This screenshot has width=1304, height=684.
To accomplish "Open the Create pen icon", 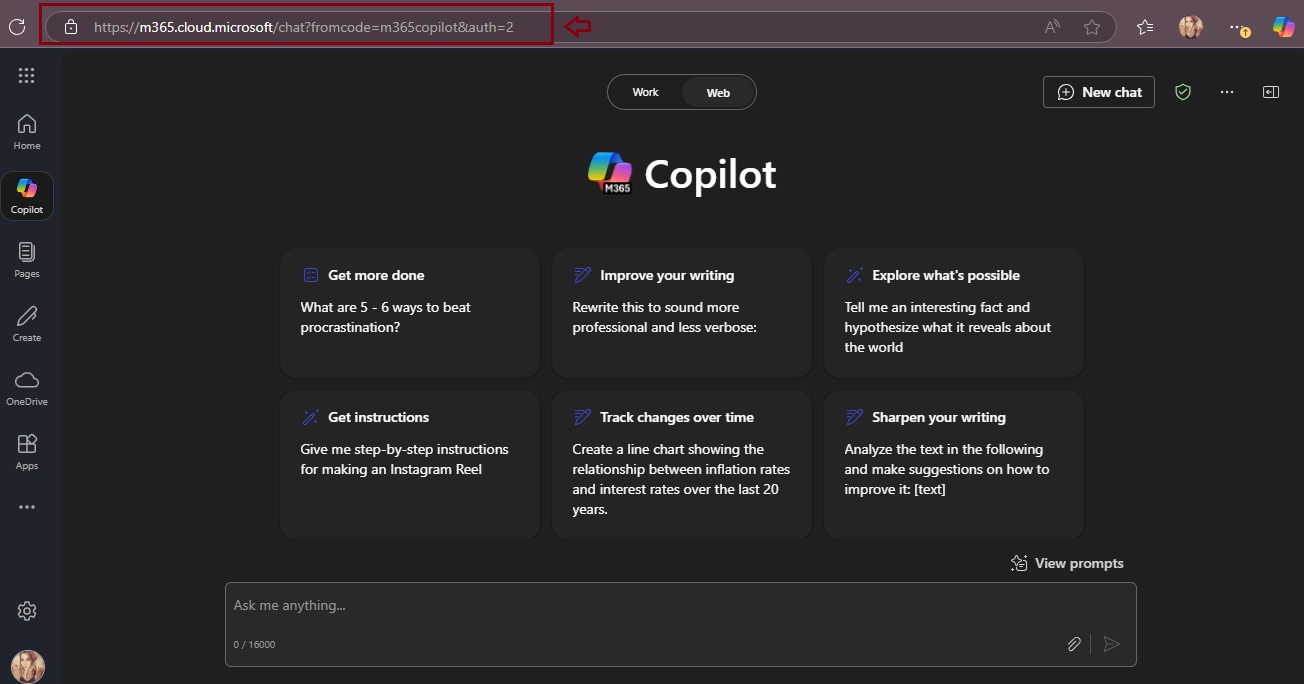I will click(x=27, y=323).
